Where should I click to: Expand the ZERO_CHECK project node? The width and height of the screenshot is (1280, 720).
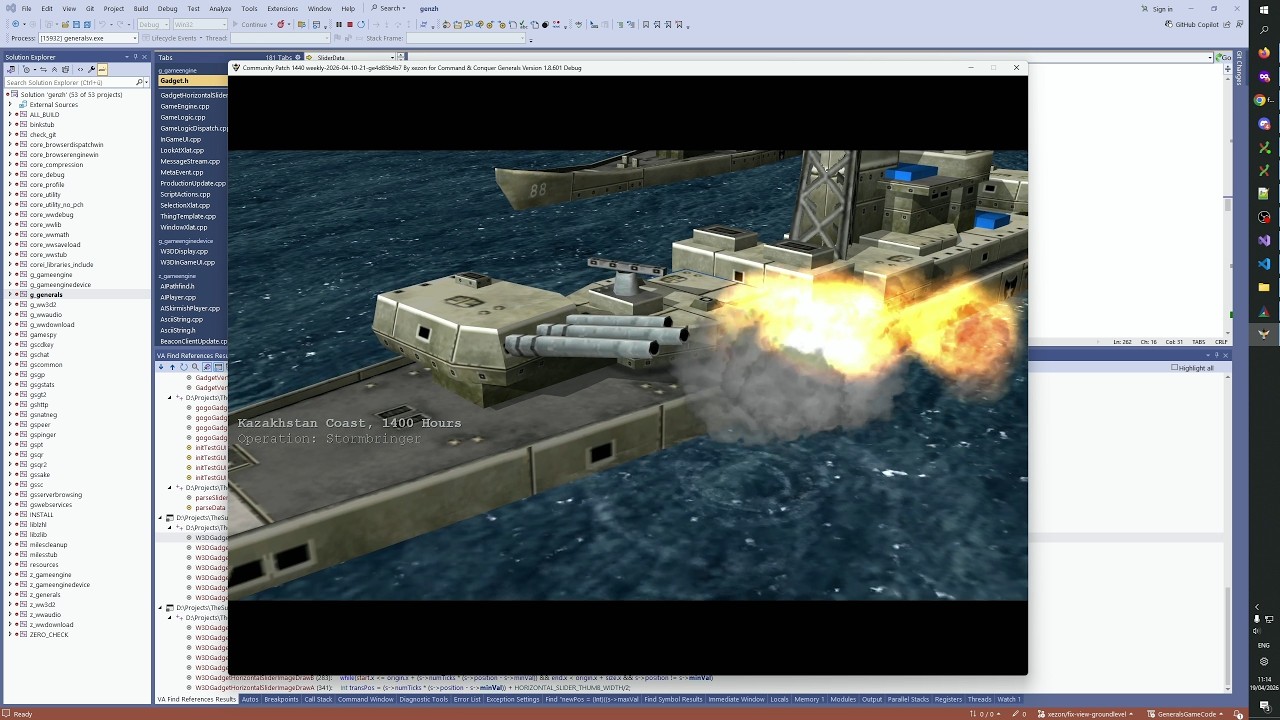click(10, 635)
